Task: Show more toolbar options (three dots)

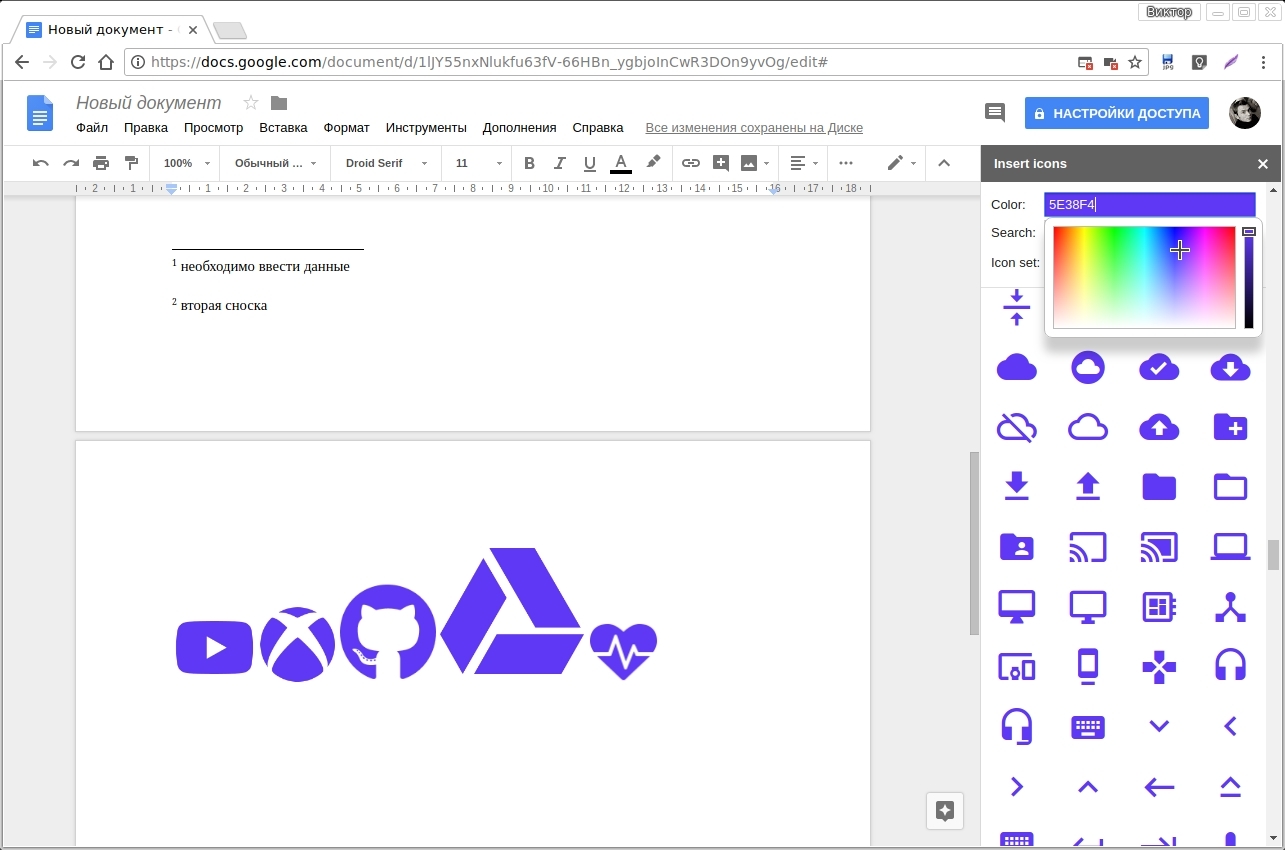Action: tap(846, 163)
